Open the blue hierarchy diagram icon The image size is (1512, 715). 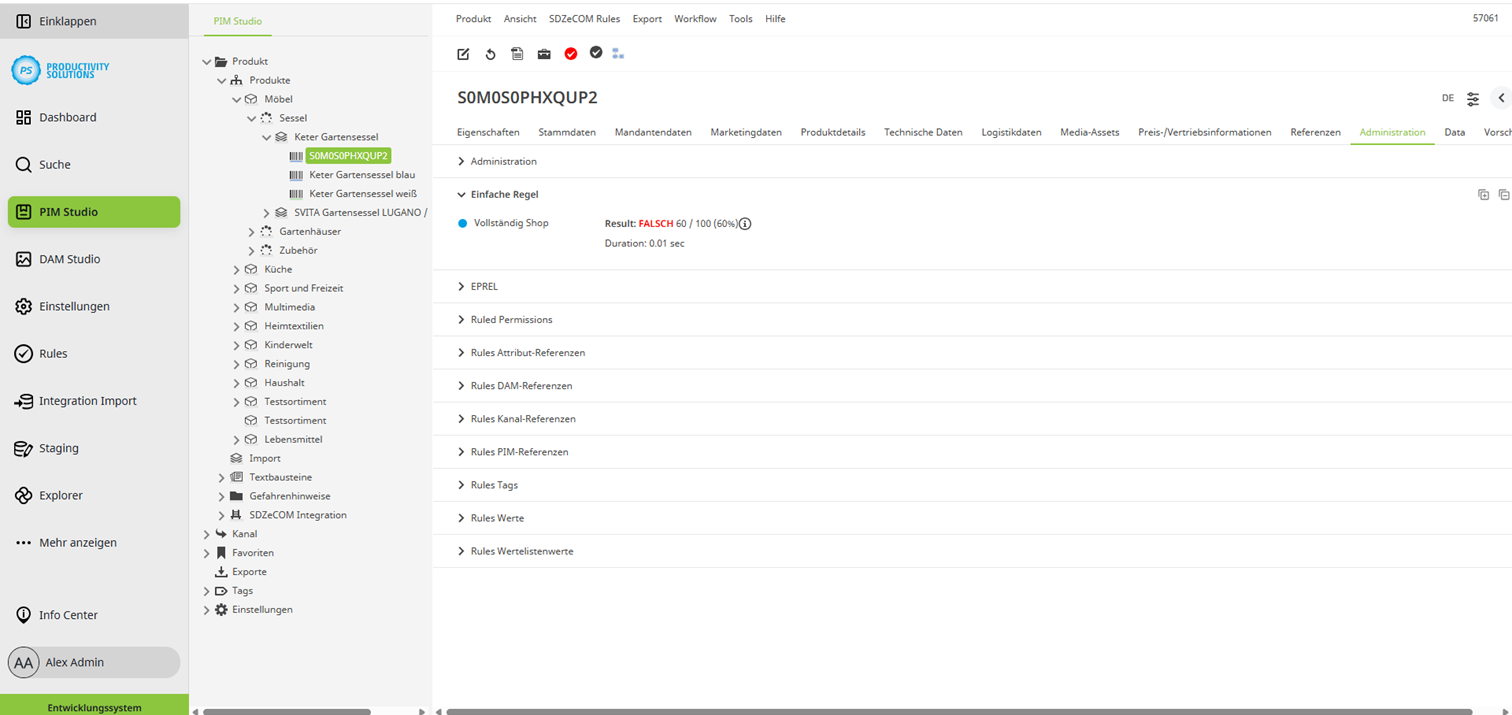click(x=618, y=54)
